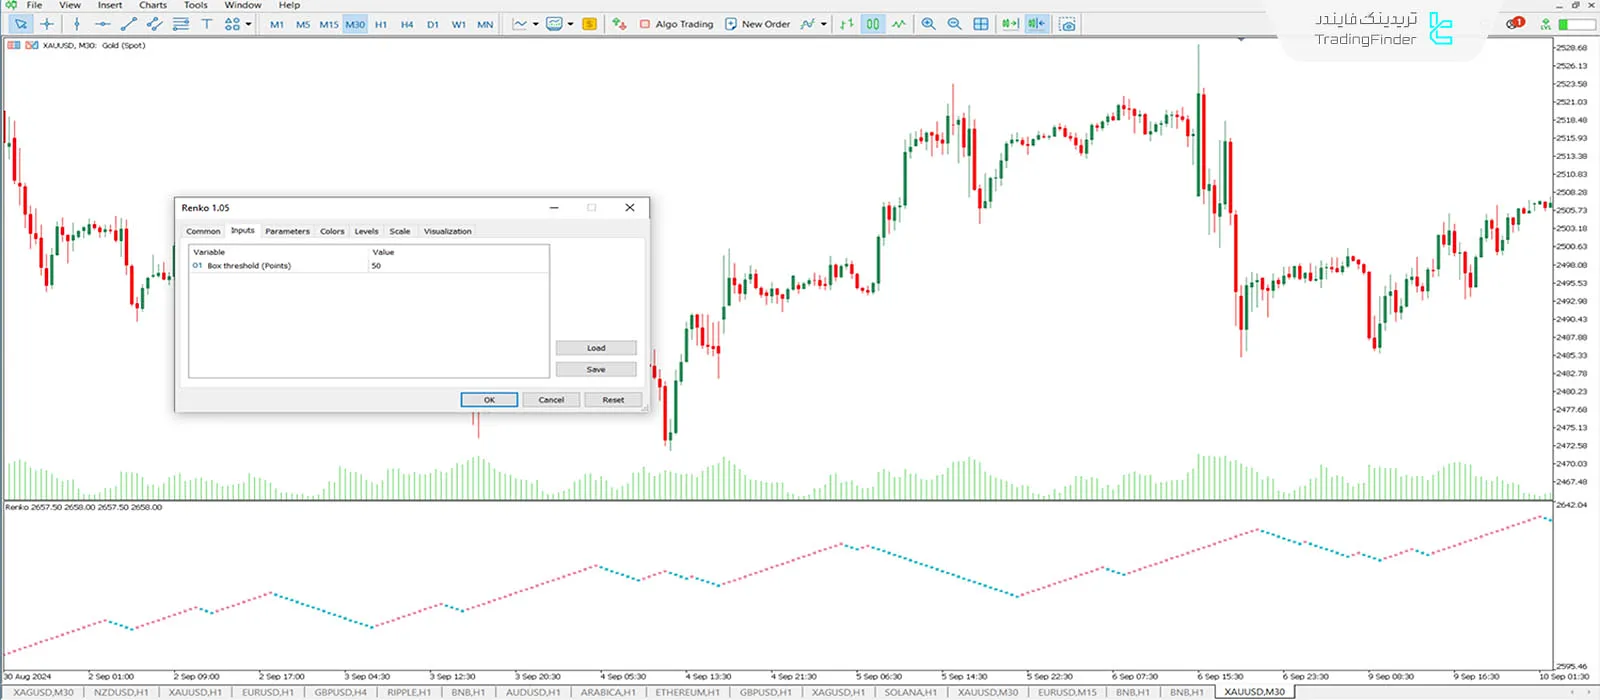Image resolution: width=1600 pixels, height=700 pixels.
Task: Open the Charts menu
Action: pyautogui.click(x=152, y=5)
